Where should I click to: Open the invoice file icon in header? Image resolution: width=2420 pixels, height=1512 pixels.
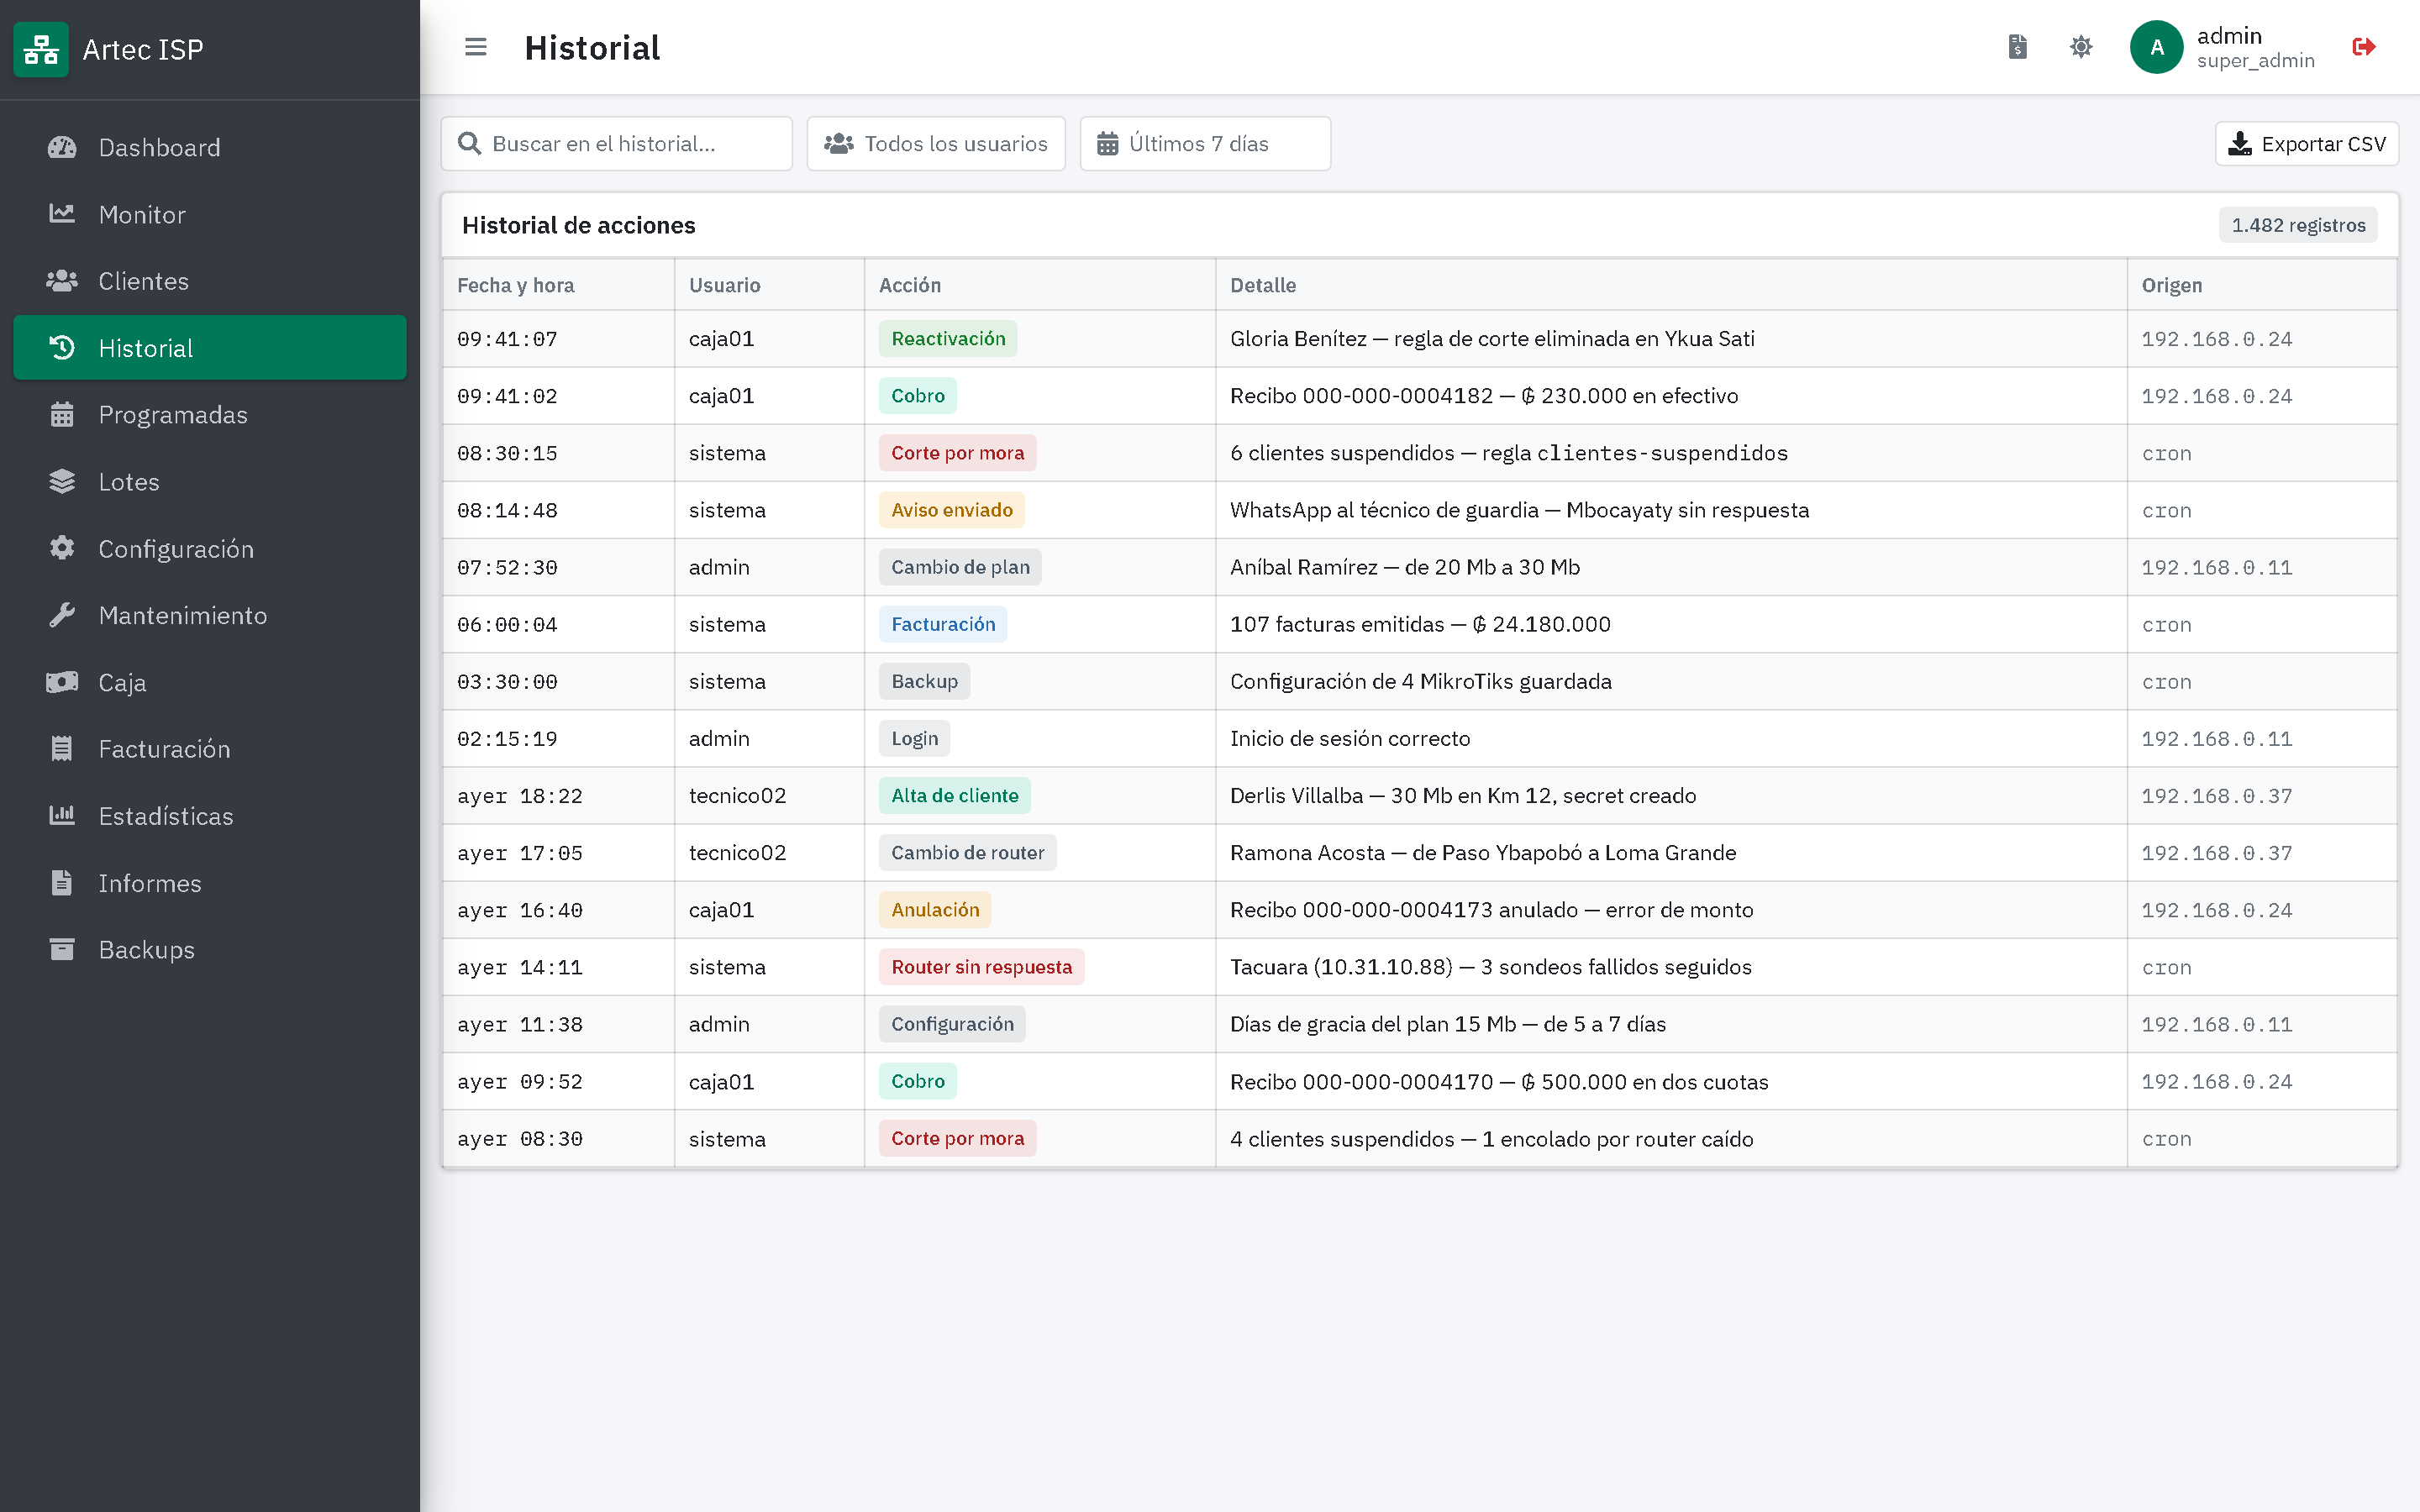pos(2017,47)
